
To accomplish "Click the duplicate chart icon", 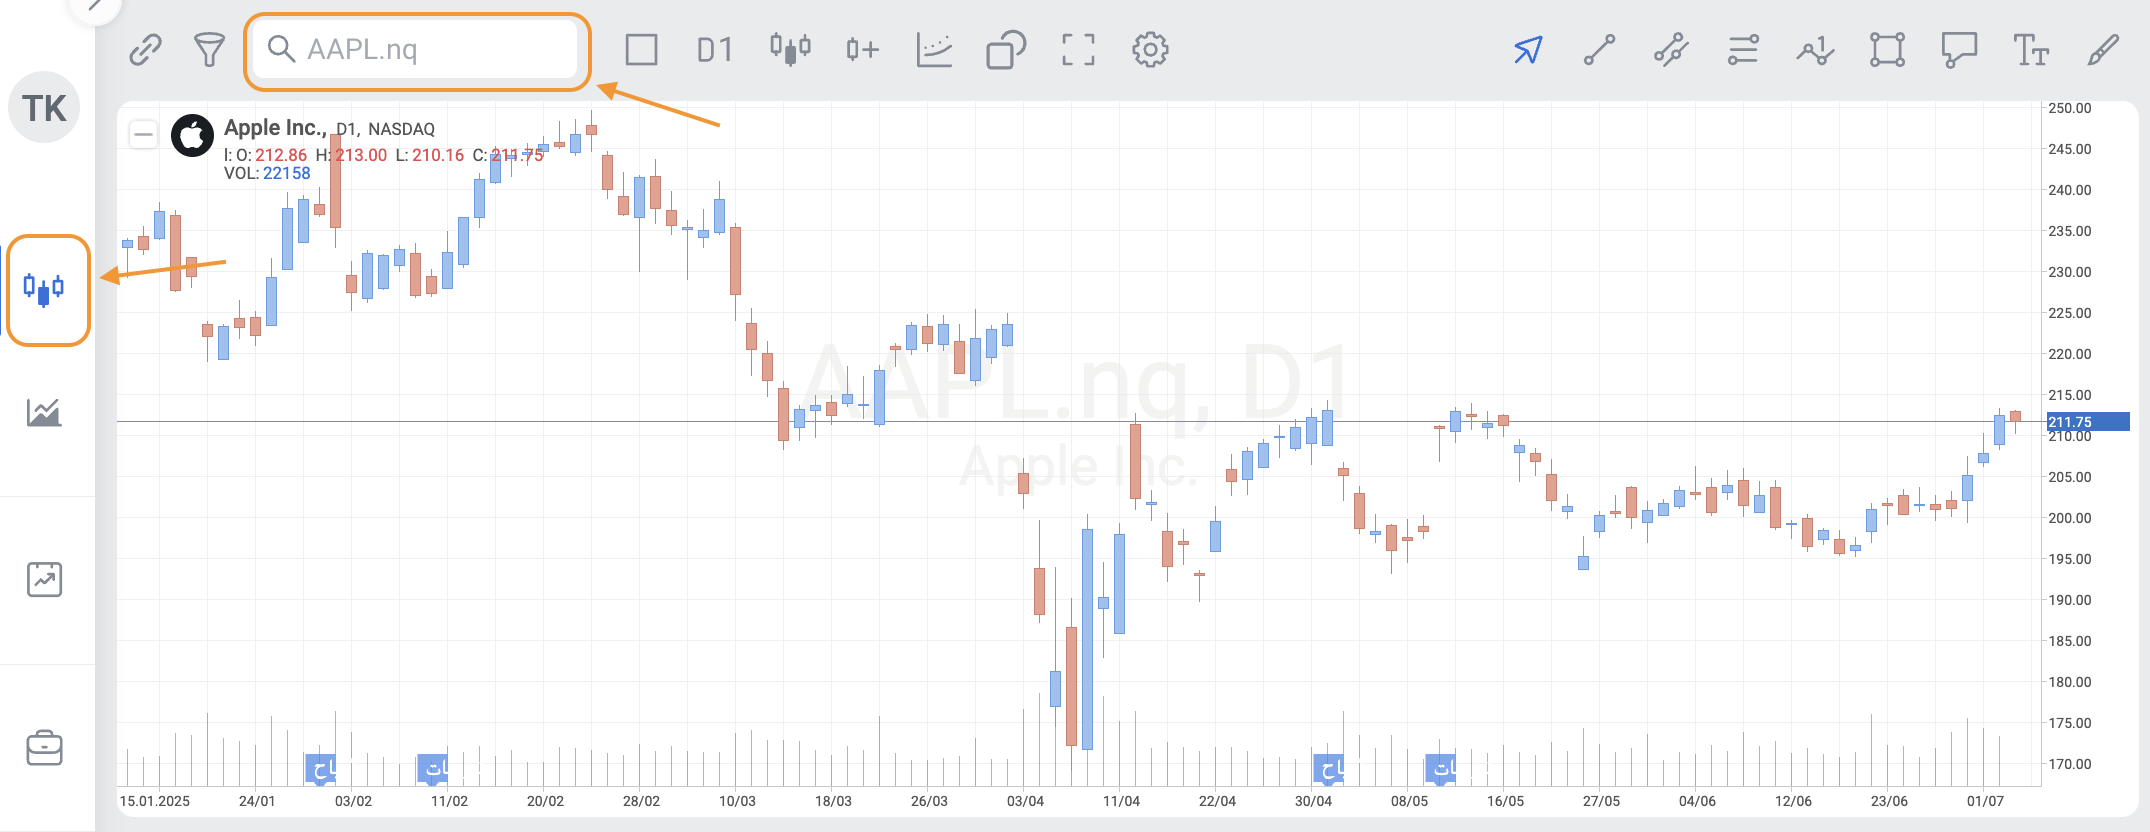I will coord(1006,49).
